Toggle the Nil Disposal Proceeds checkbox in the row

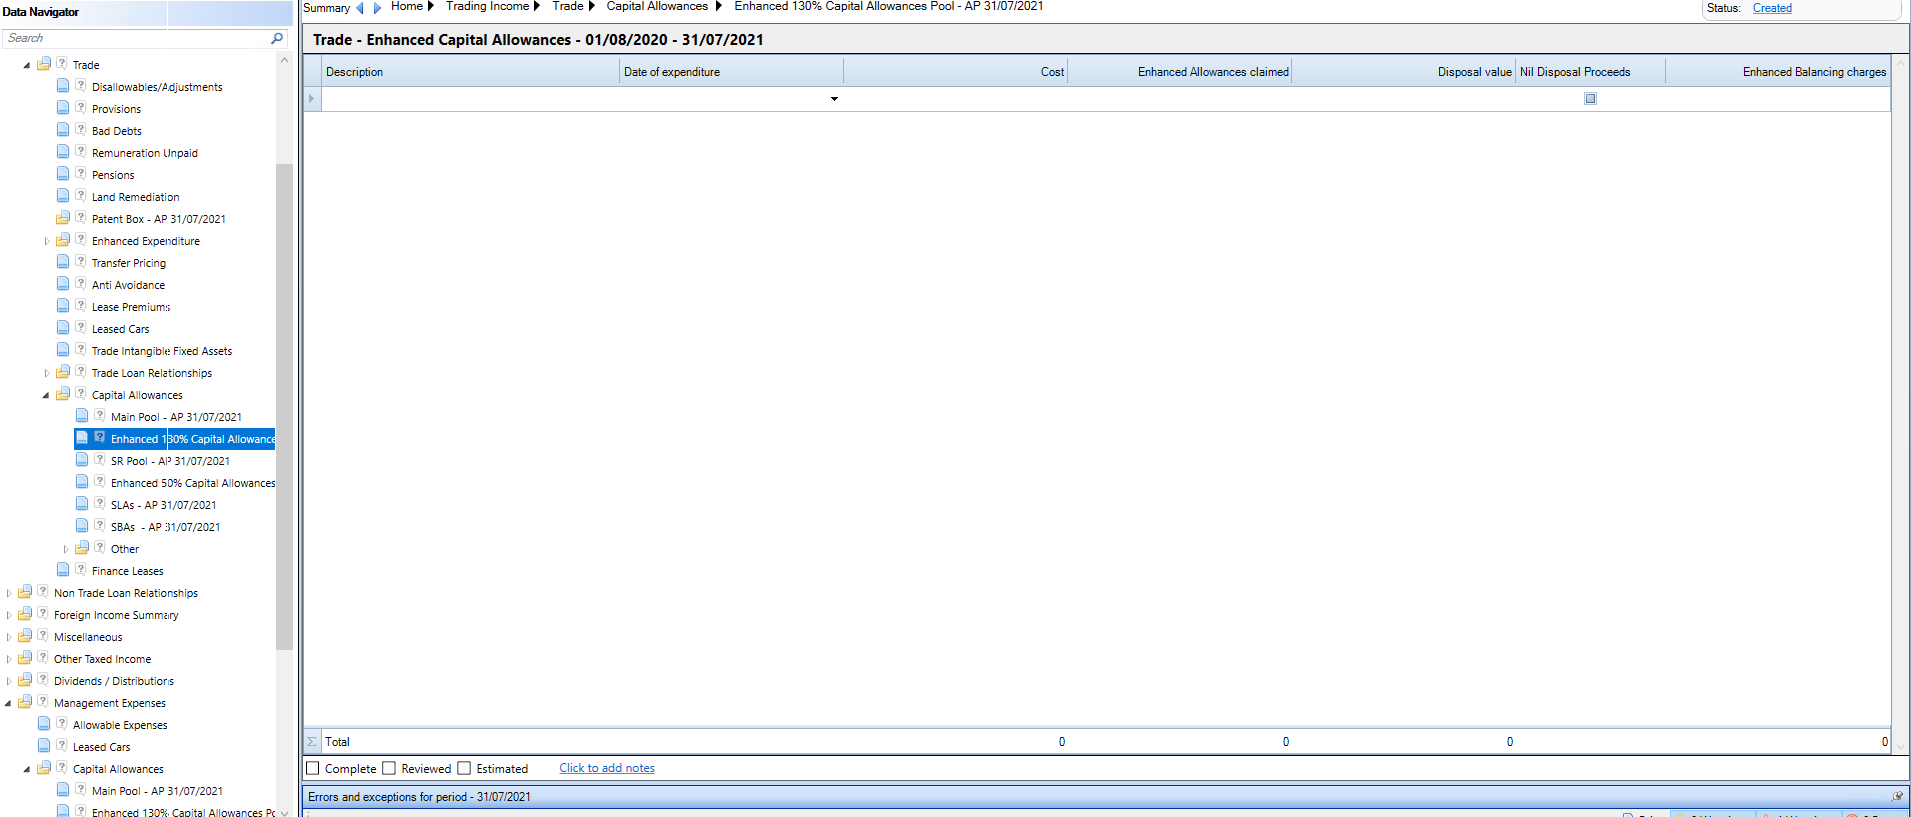pos(1590,99)
